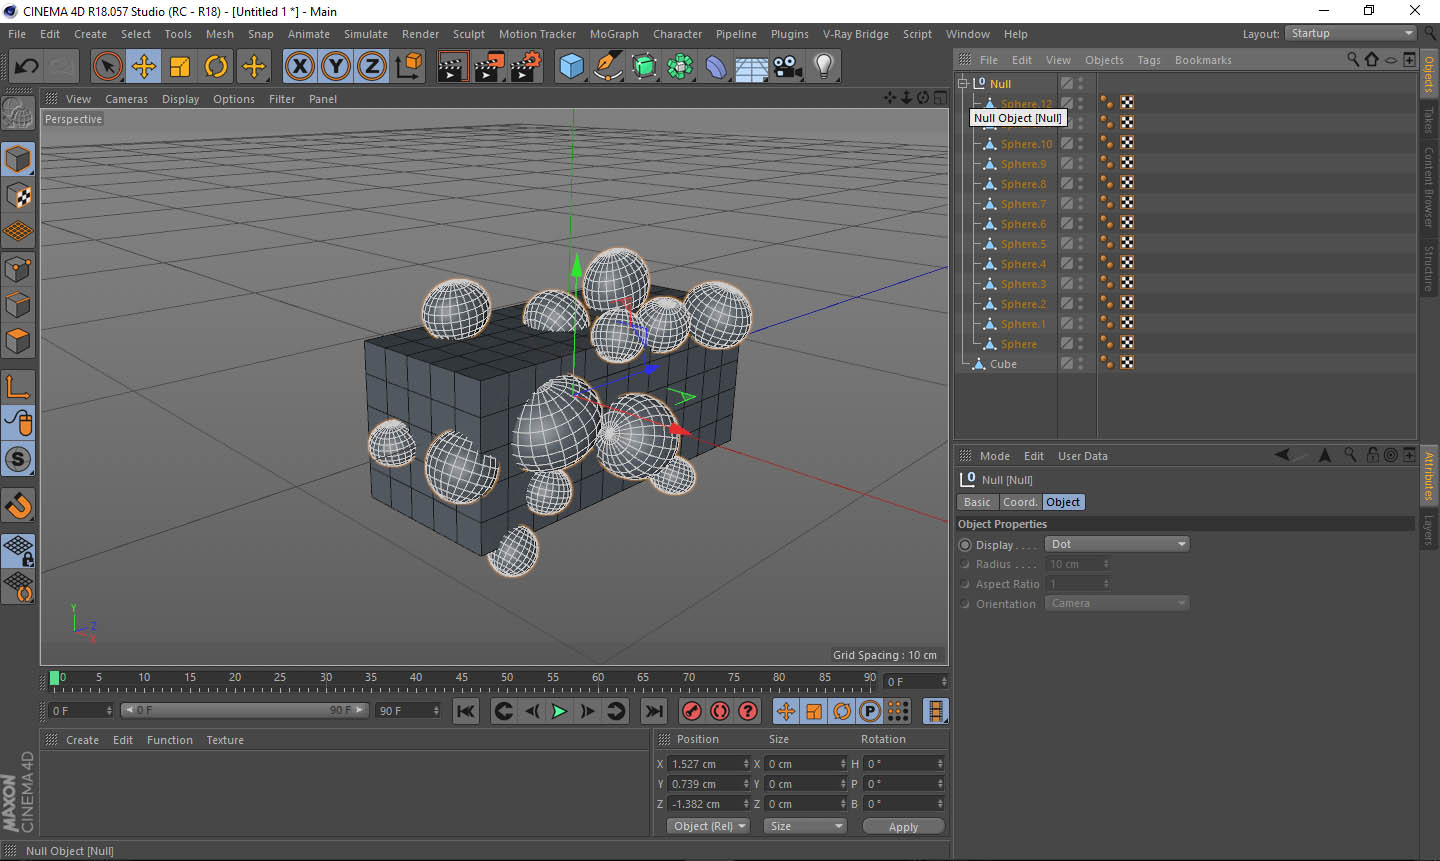Image resolution: width=1440 pixels, height=861 pixels.
Task: Click the Undo arrow icon
Action: pos(26,67)
